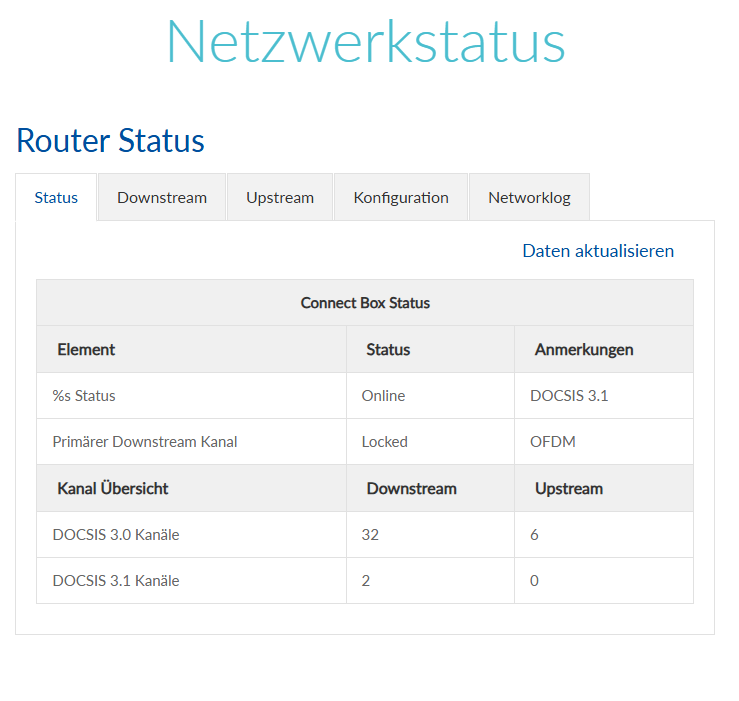This screenshot has width=739, height=701.
Task: Click the Anmerkungen column header
Action: (584, 350)
